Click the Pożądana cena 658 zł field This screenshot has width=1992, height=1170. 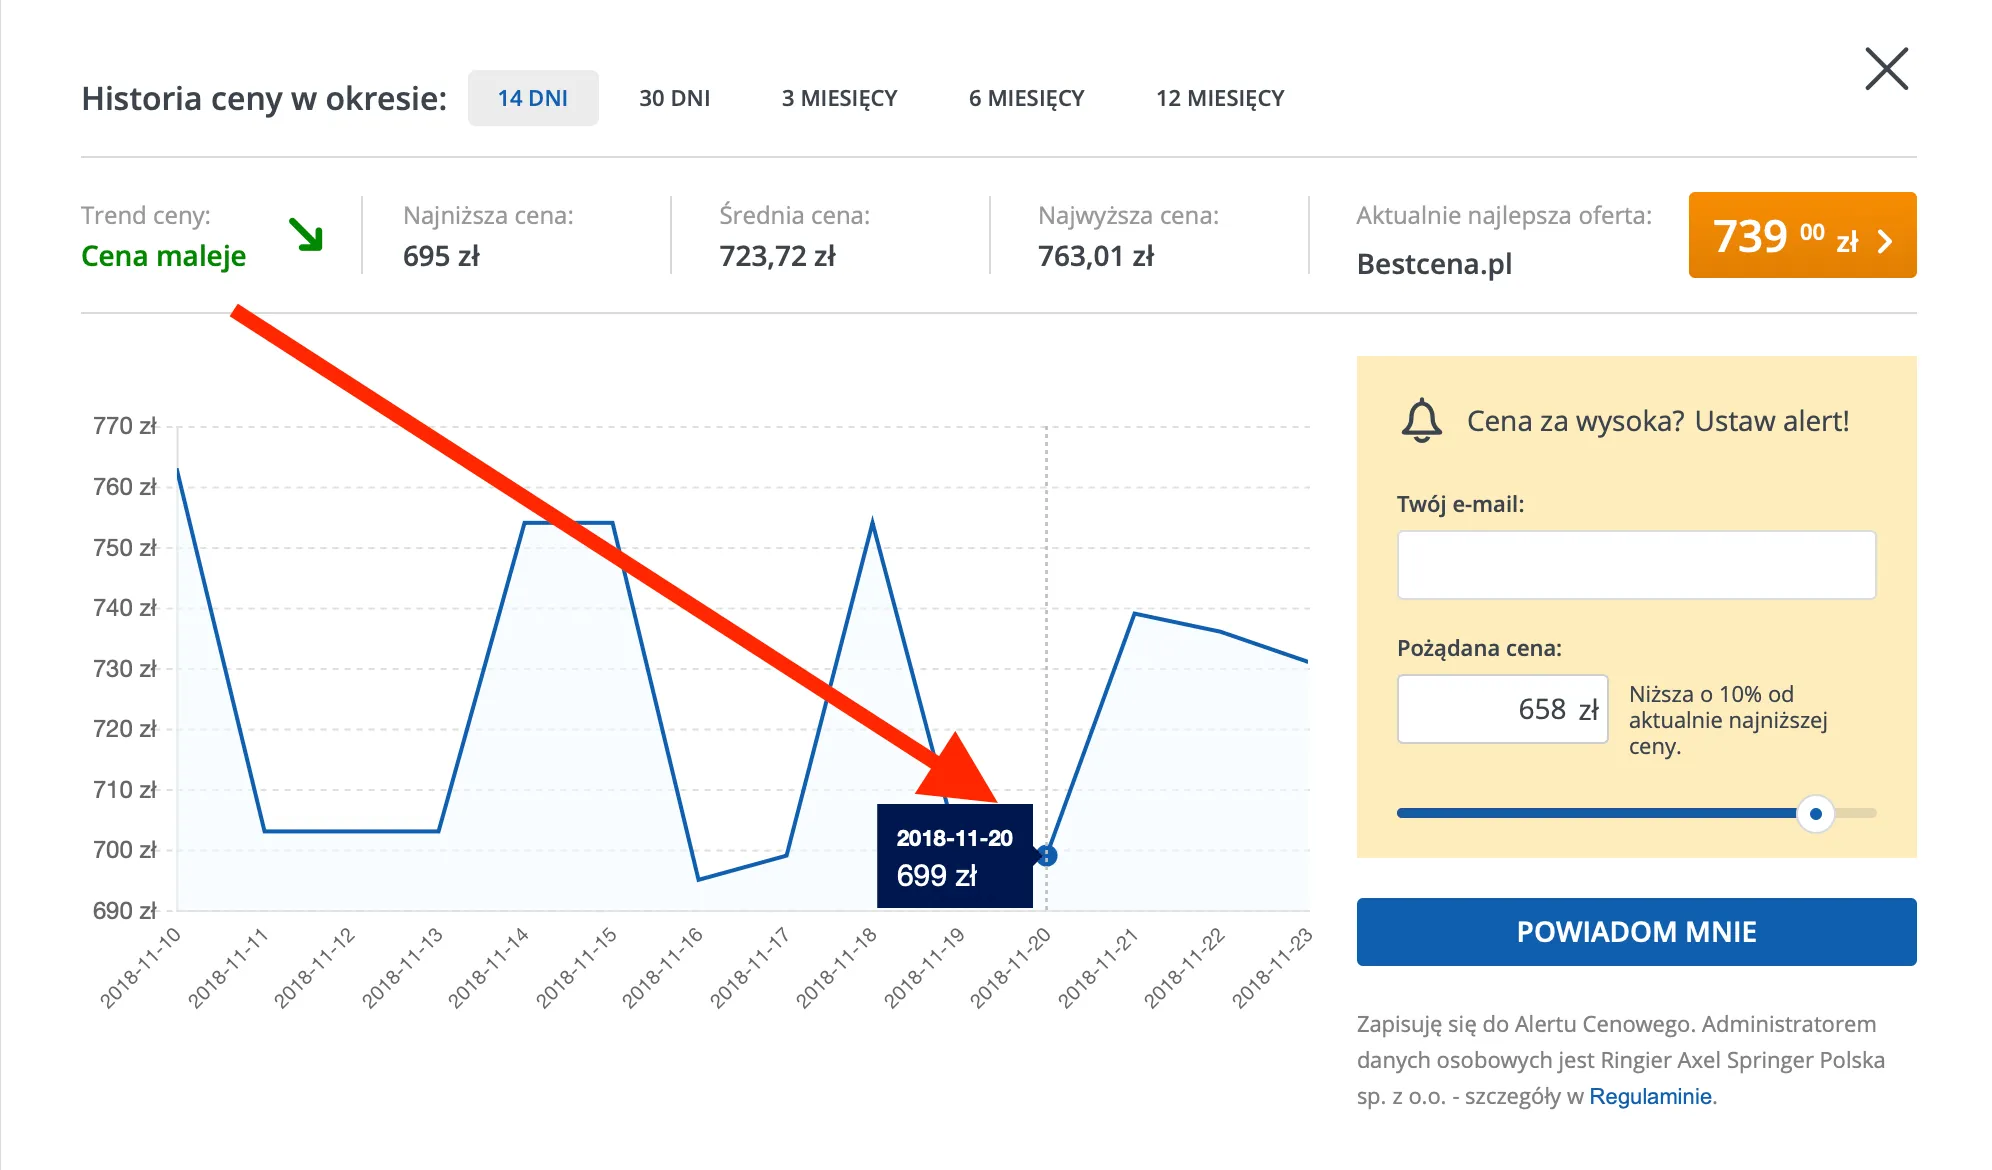[x=1502, y=709]
